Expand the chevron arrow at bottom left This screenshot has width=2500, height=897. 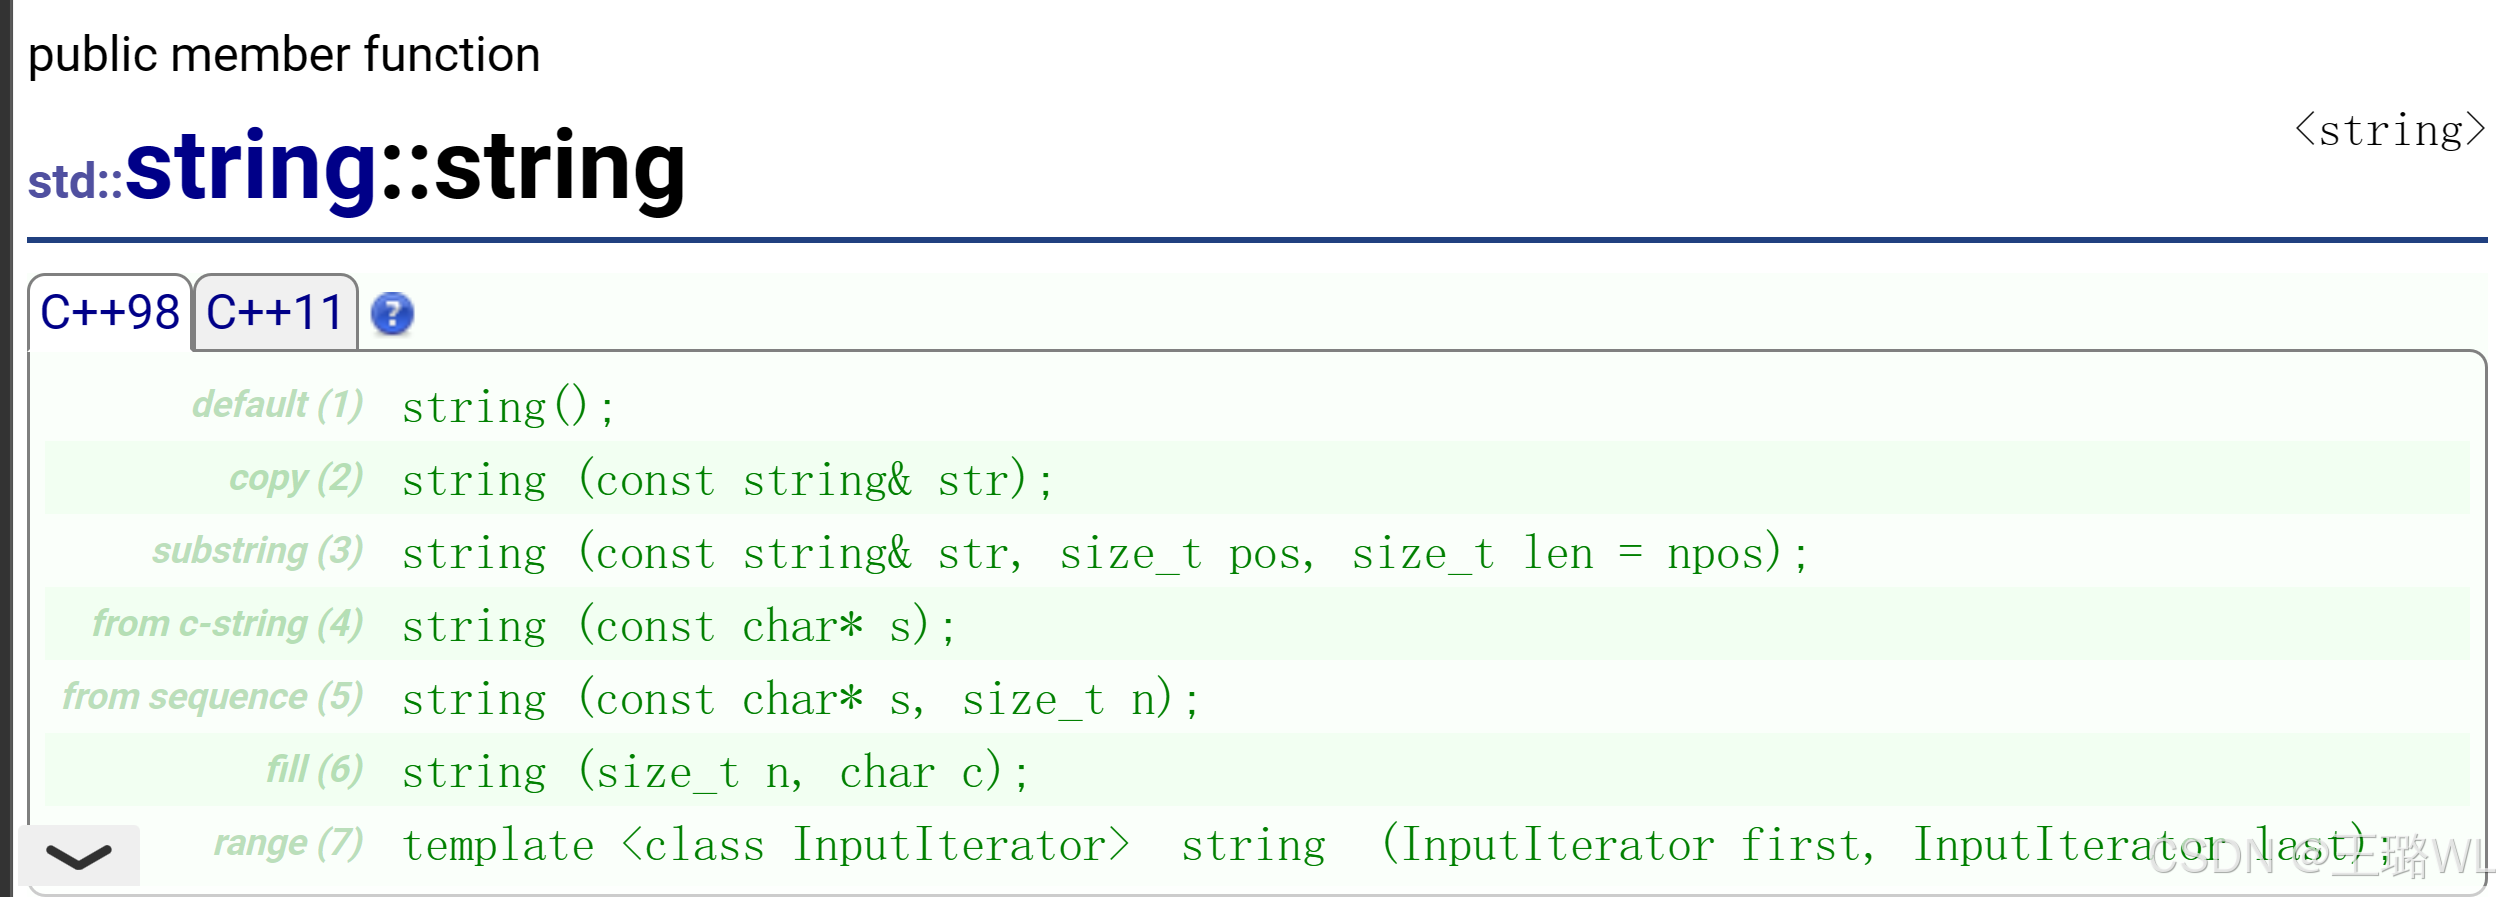(x=79, y=856)
